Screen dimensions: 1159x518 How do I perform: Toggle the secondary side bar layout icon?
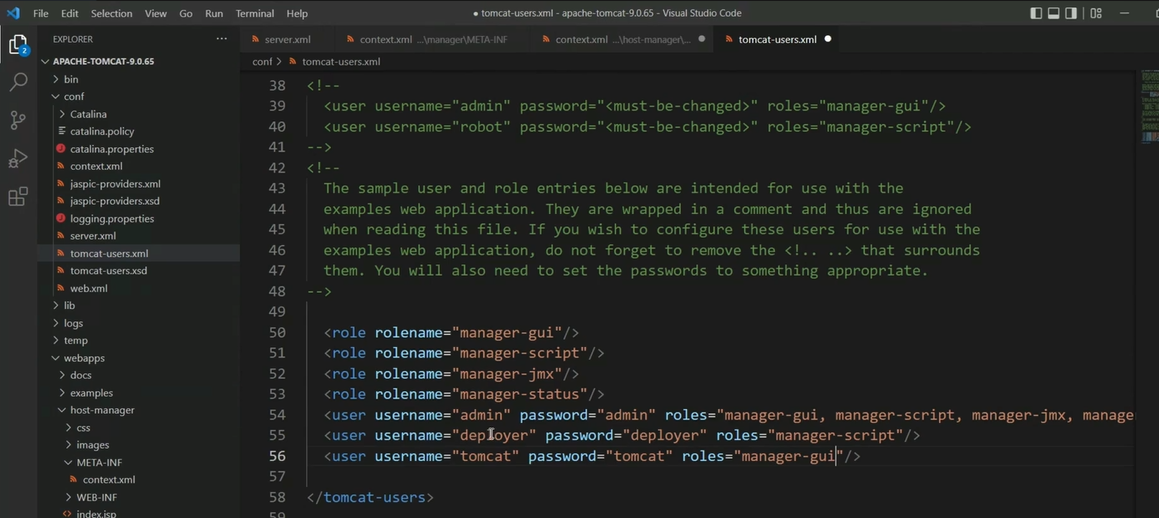[x=1072, y=13]
